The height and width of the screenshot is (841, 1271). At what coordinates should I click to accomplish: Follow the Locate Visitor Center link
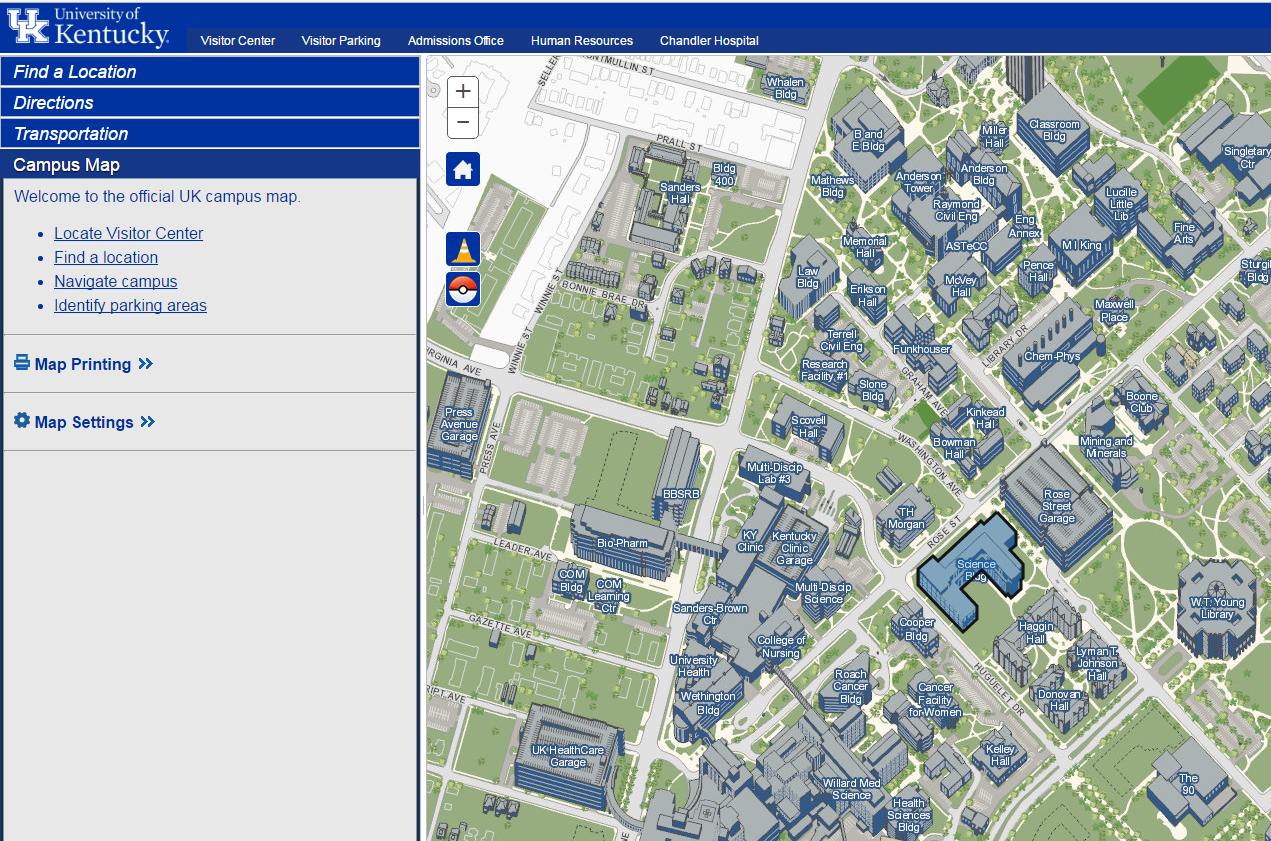tap(129, 233)
